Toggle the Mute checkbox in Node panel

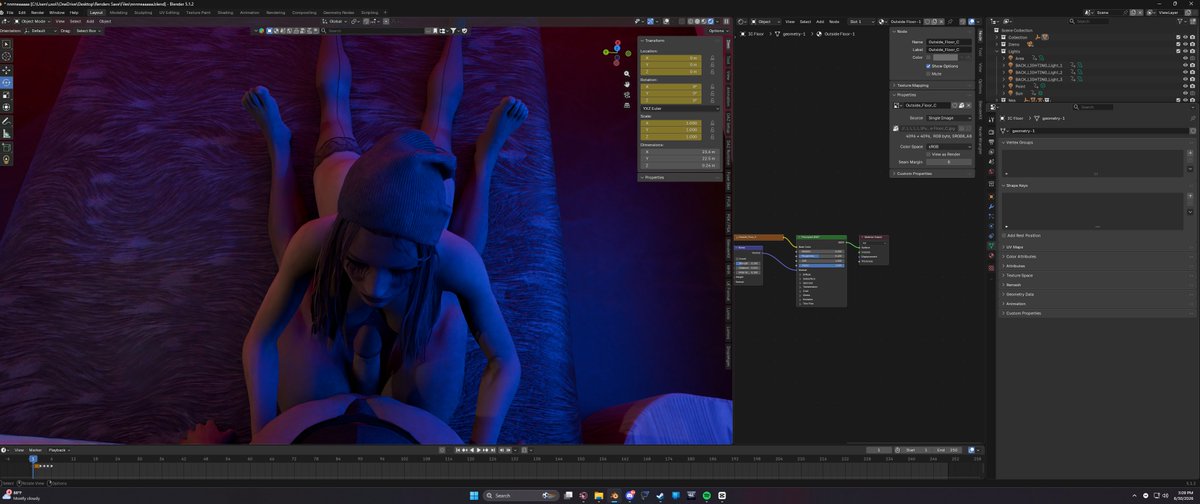point(928,74)
